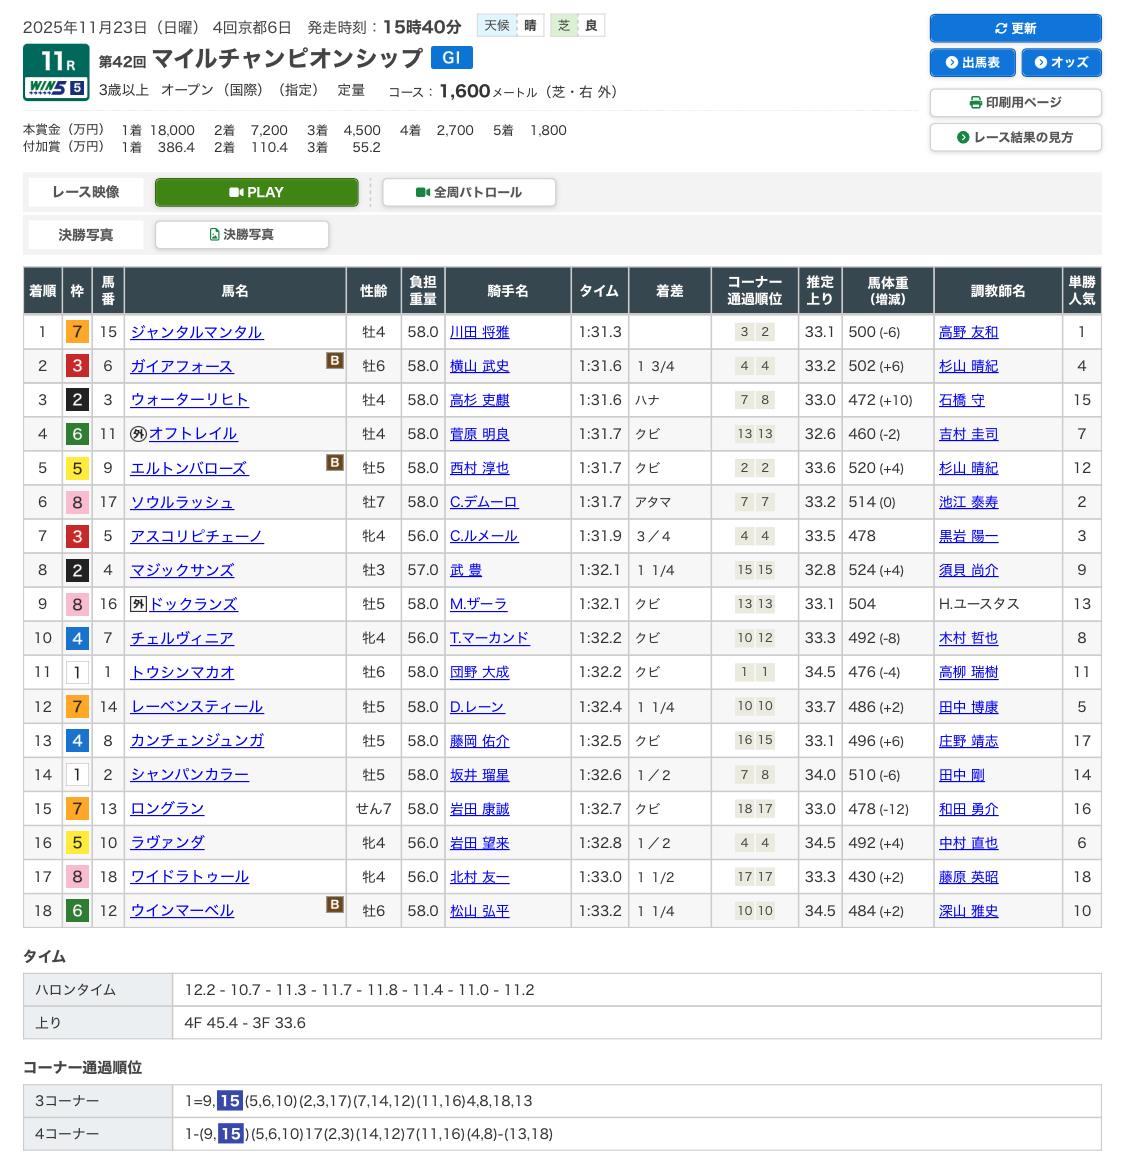Click the WIN5 race badge icon
Image resolution: width=1125 pixels, height=1173 pixels.
pos(56,87)
